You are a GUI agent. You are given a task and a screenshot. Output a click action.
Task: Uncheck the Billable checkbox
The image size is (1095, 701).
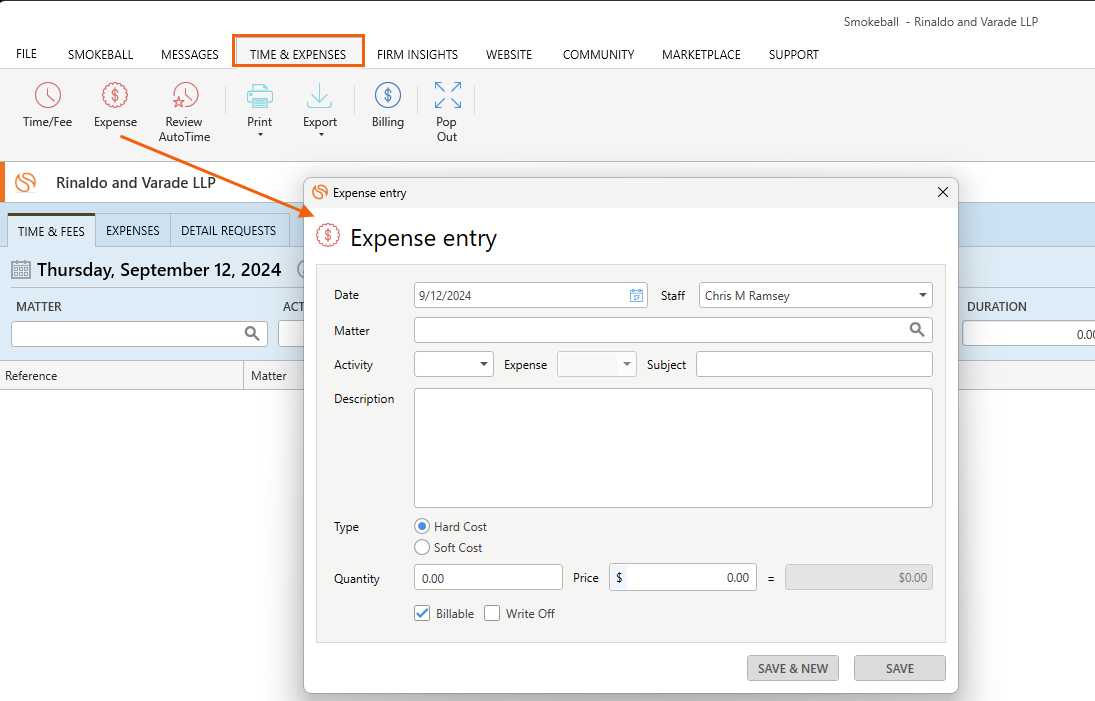click(422, 613)
